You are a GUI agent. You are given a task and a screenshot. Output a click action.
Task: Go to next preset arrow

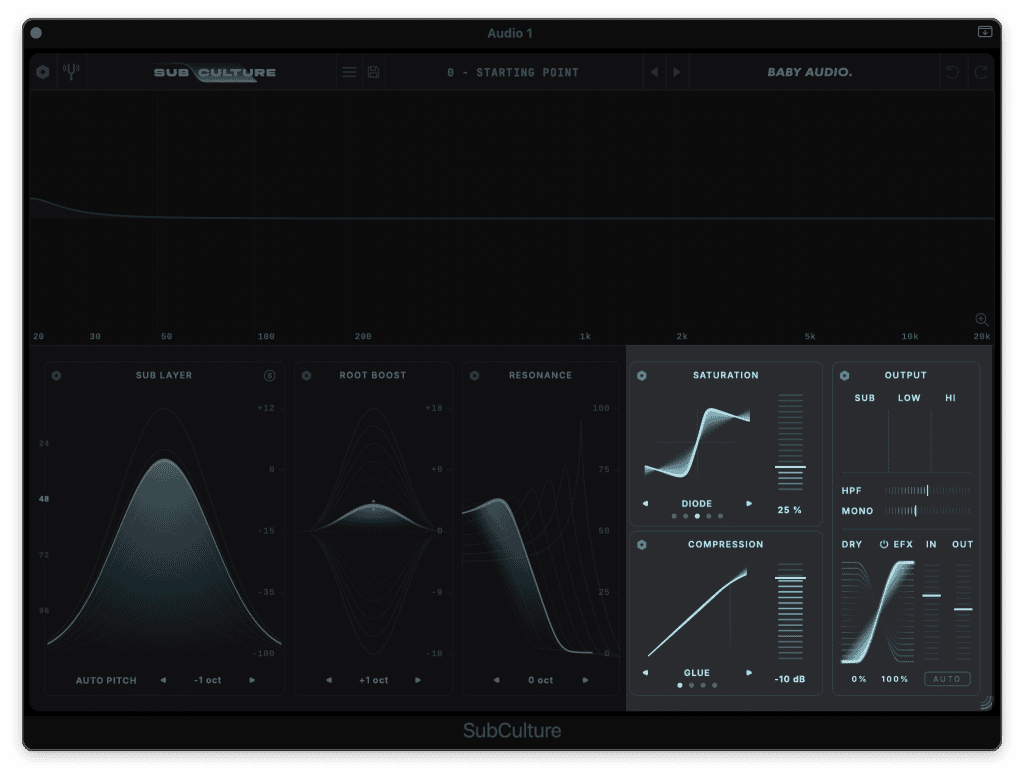click(x=677, y=72)
